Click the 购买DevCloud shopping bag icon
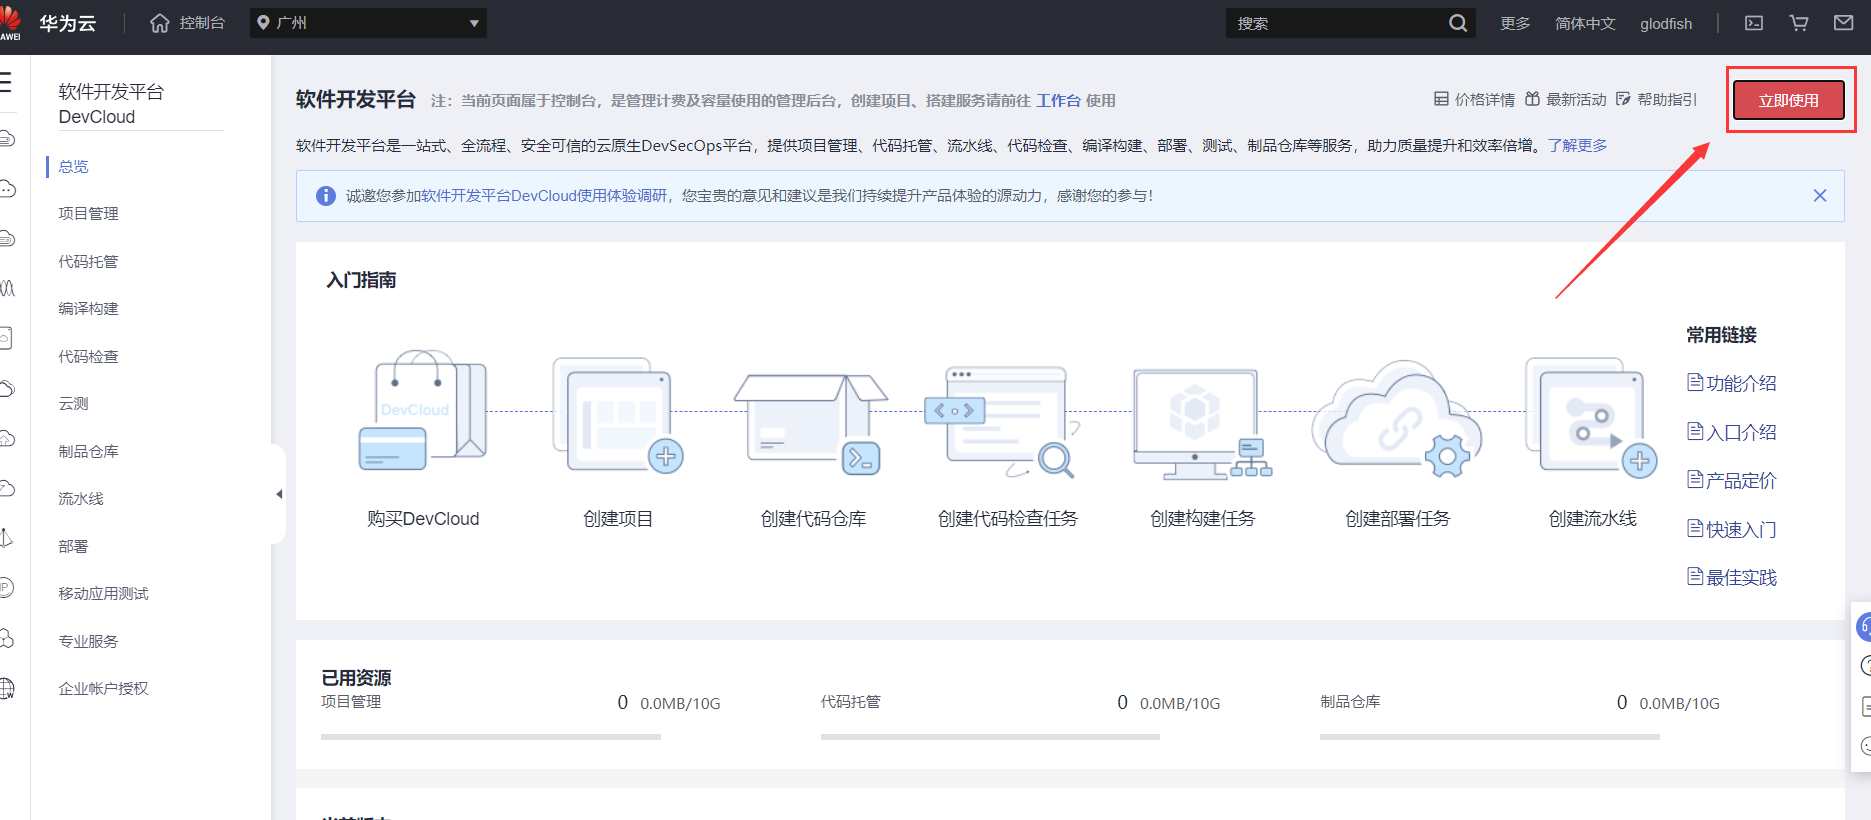This screenshot has width=1871, height=820. tap(422, 411)
